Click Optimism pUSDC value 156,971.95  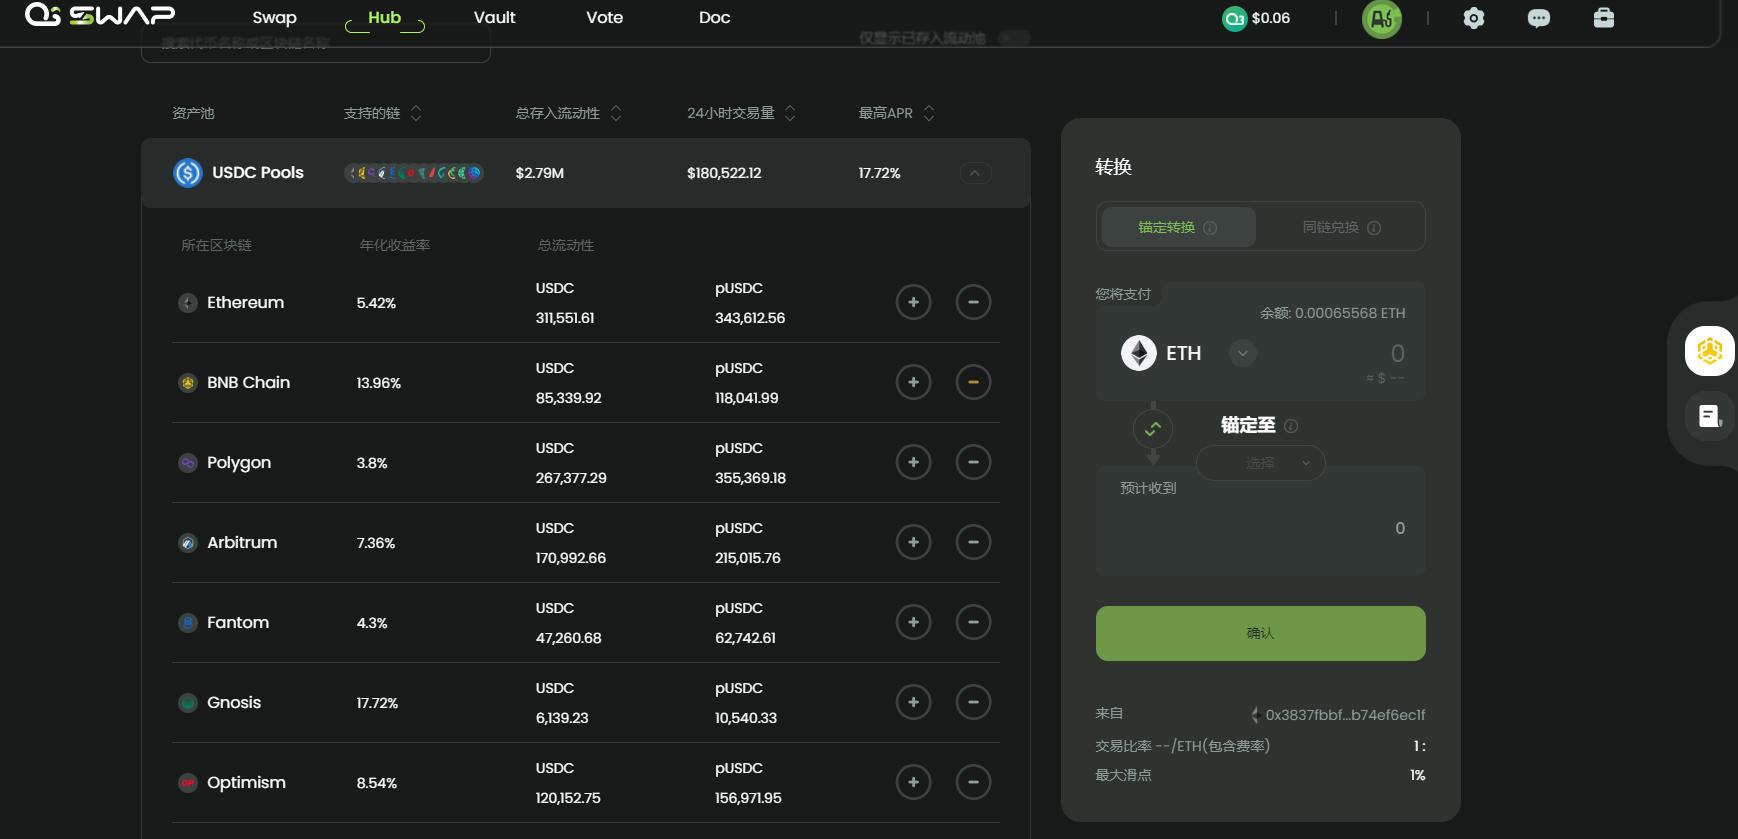[x=748, y=798]
